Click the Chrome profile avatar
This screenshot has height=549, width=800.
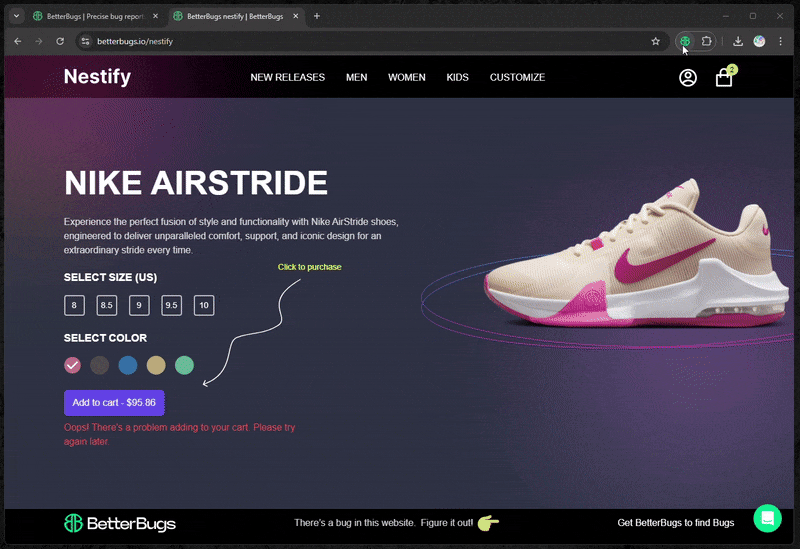click(x=759, y=41)
